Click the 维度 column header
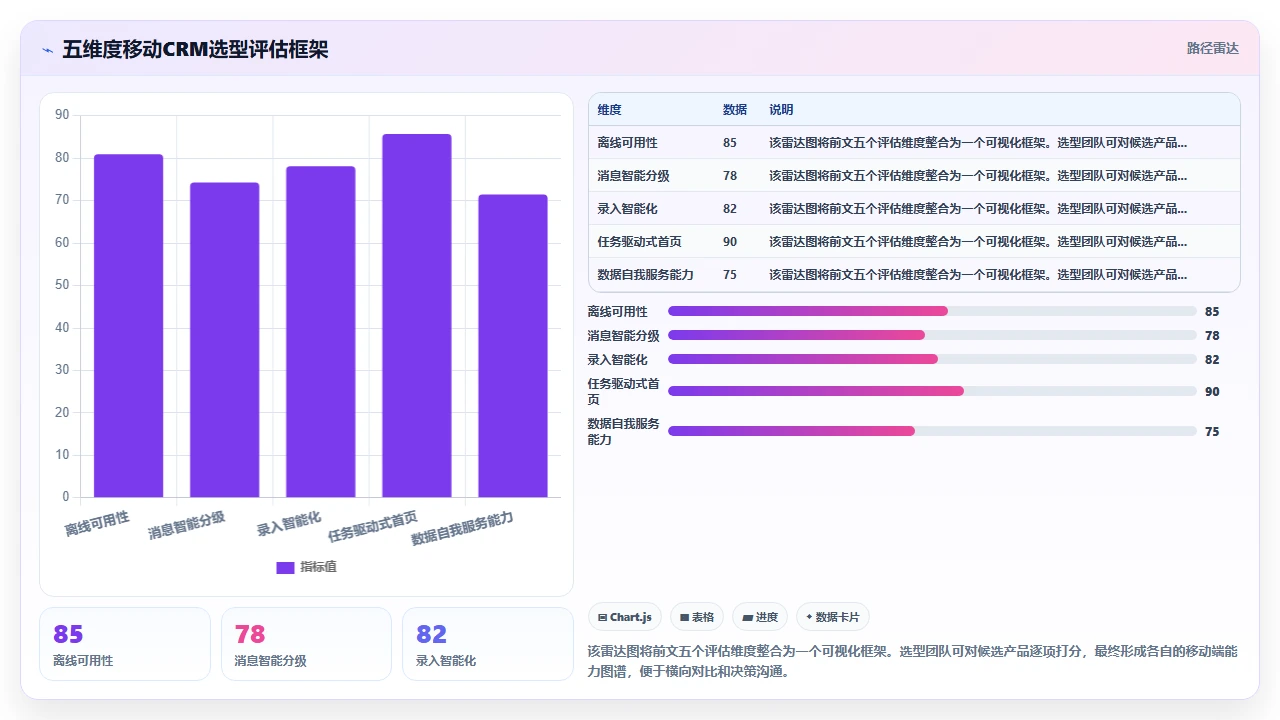 point(609,110)
